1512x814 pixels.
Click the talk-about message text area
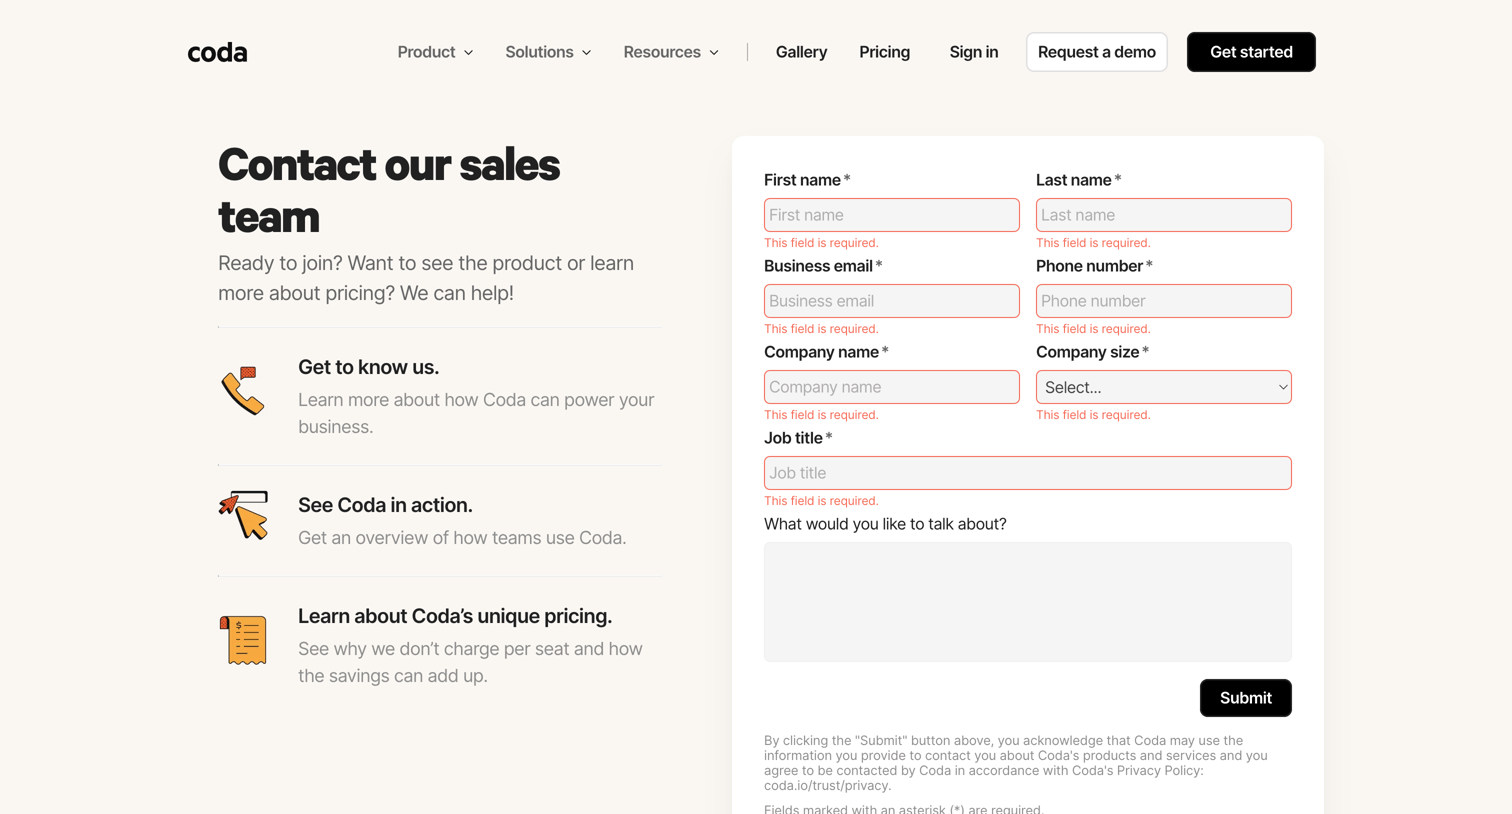point(1027,602)
